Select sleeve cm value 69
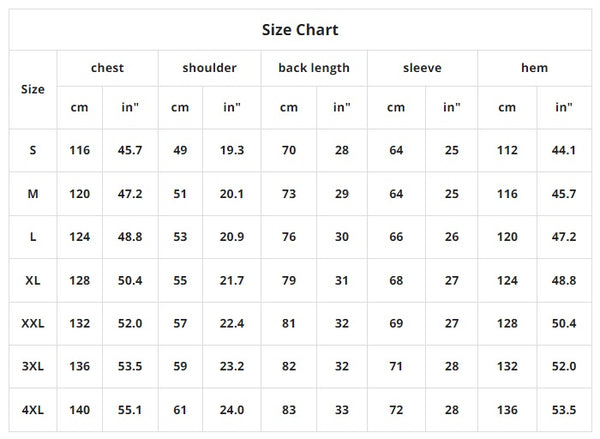 coord(396,324)
